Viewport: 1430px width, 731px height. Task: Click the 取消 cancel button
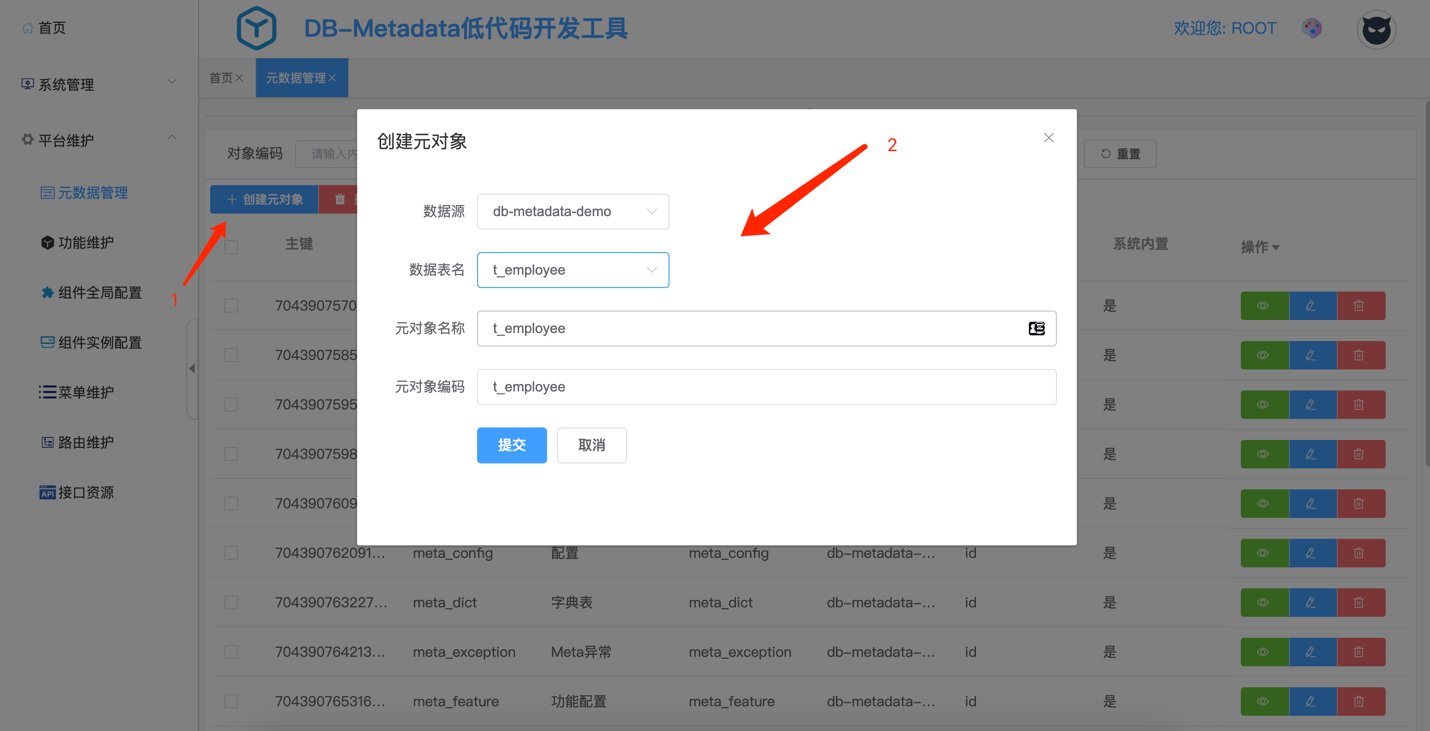591,445
